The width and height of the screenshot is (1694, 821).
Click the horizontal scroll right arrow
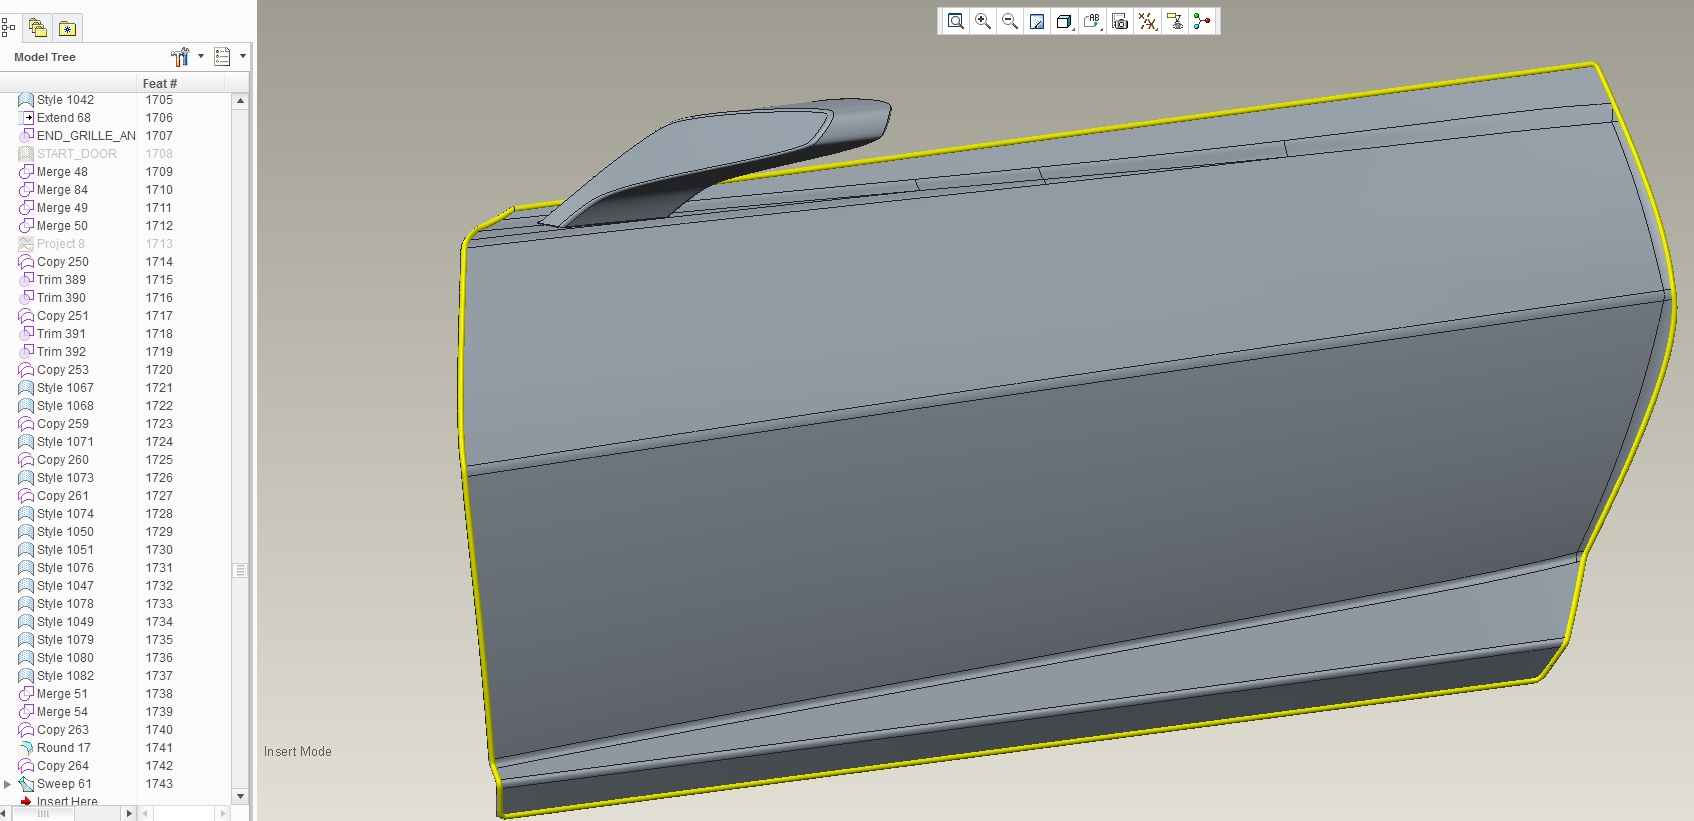(x=128, y=814)
